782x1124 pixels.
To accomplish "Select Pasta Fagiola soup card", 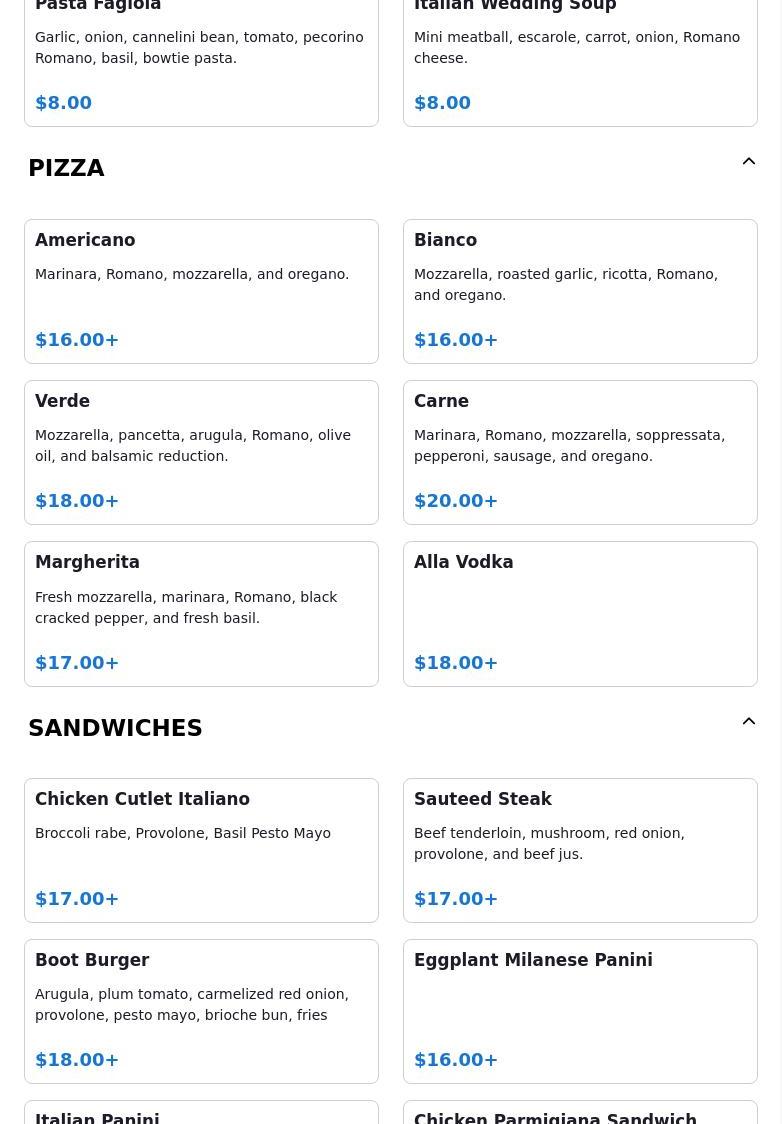I will tap(201, 62).
